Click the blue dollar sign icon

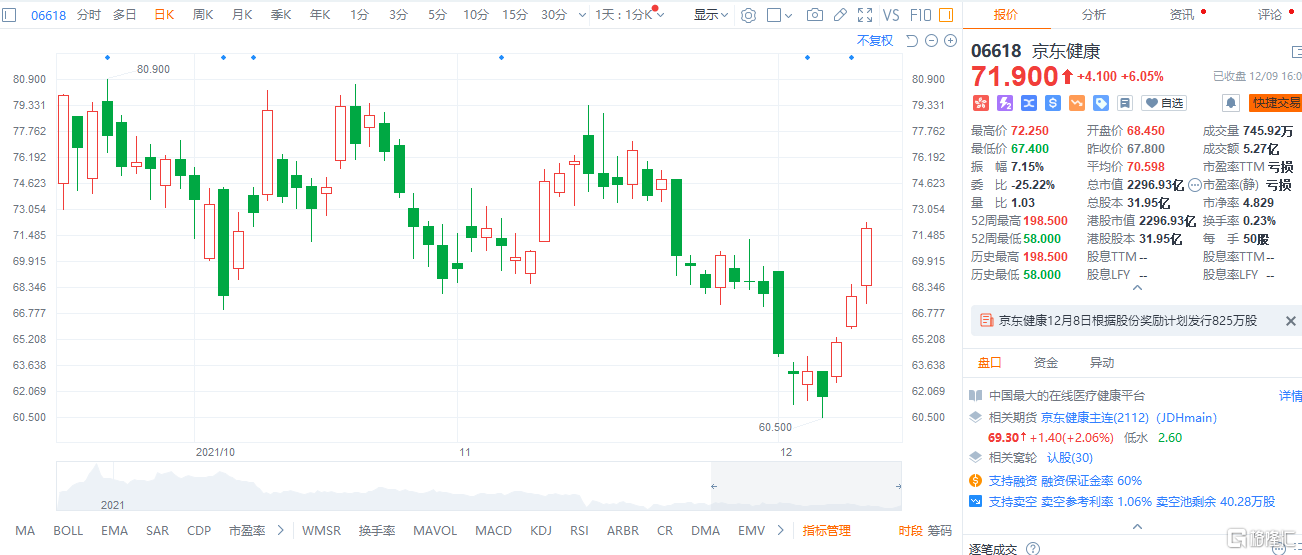1052,103
